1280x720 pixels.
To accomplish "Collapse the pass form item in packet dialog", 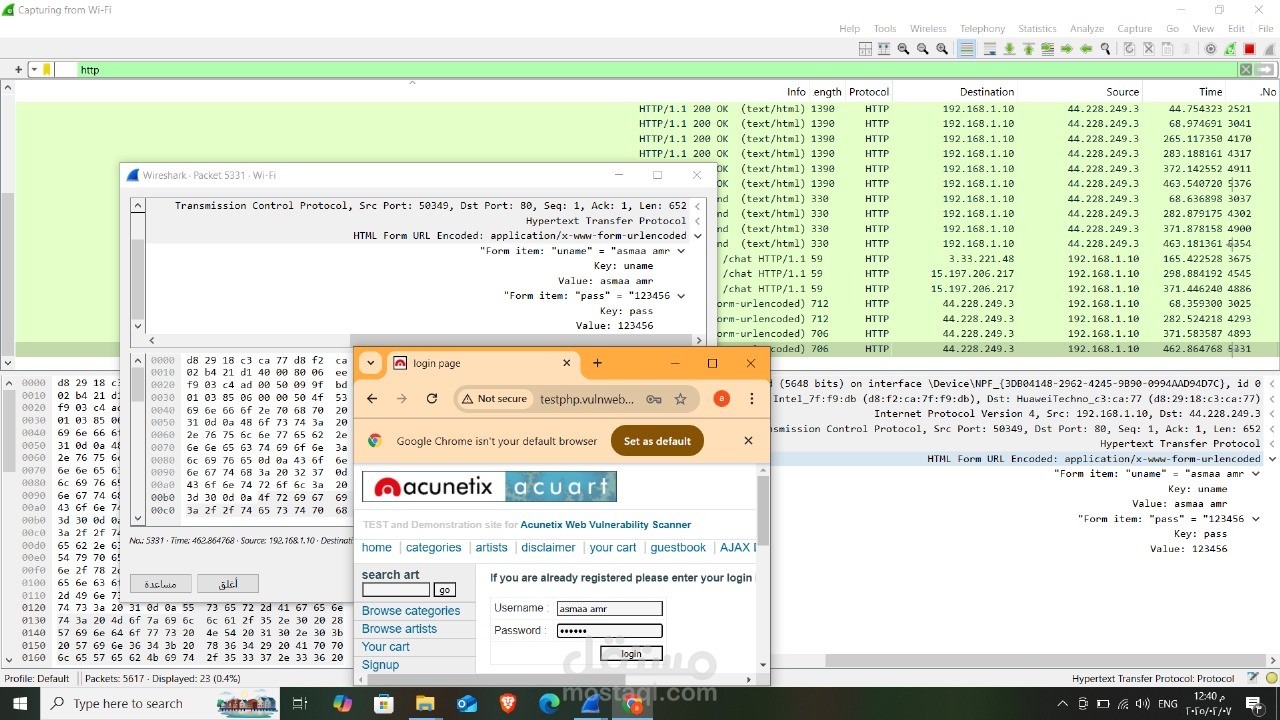I will (682, 296).
